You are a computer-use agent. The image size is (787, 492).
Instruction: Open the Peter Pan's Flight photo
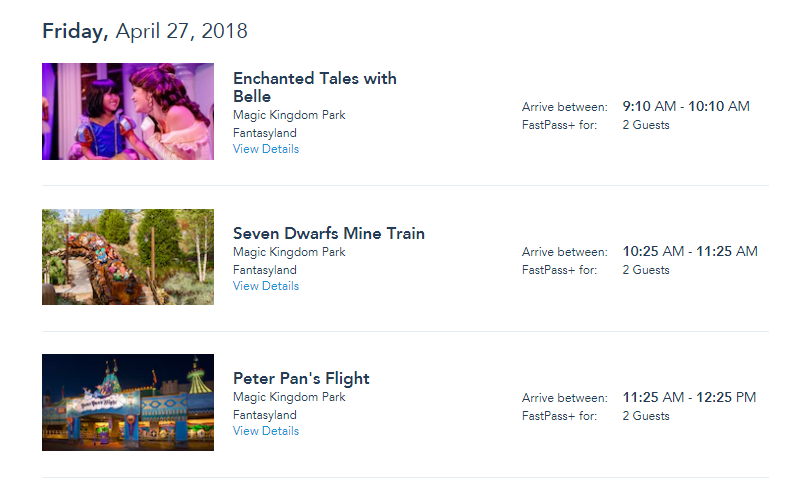pyautogui.click(x=128, y=402)
